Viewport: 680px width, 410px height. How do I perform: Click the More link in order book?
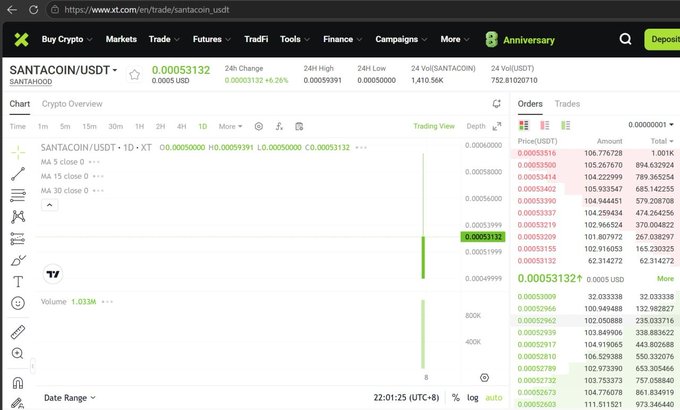pyautogui.click(x=665, y=279)
